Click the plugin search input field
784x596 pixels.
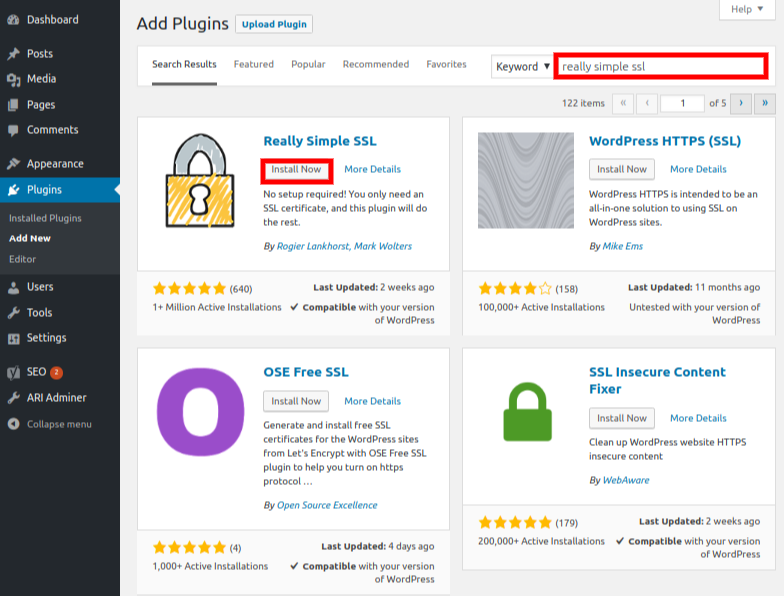coord(662,66)
